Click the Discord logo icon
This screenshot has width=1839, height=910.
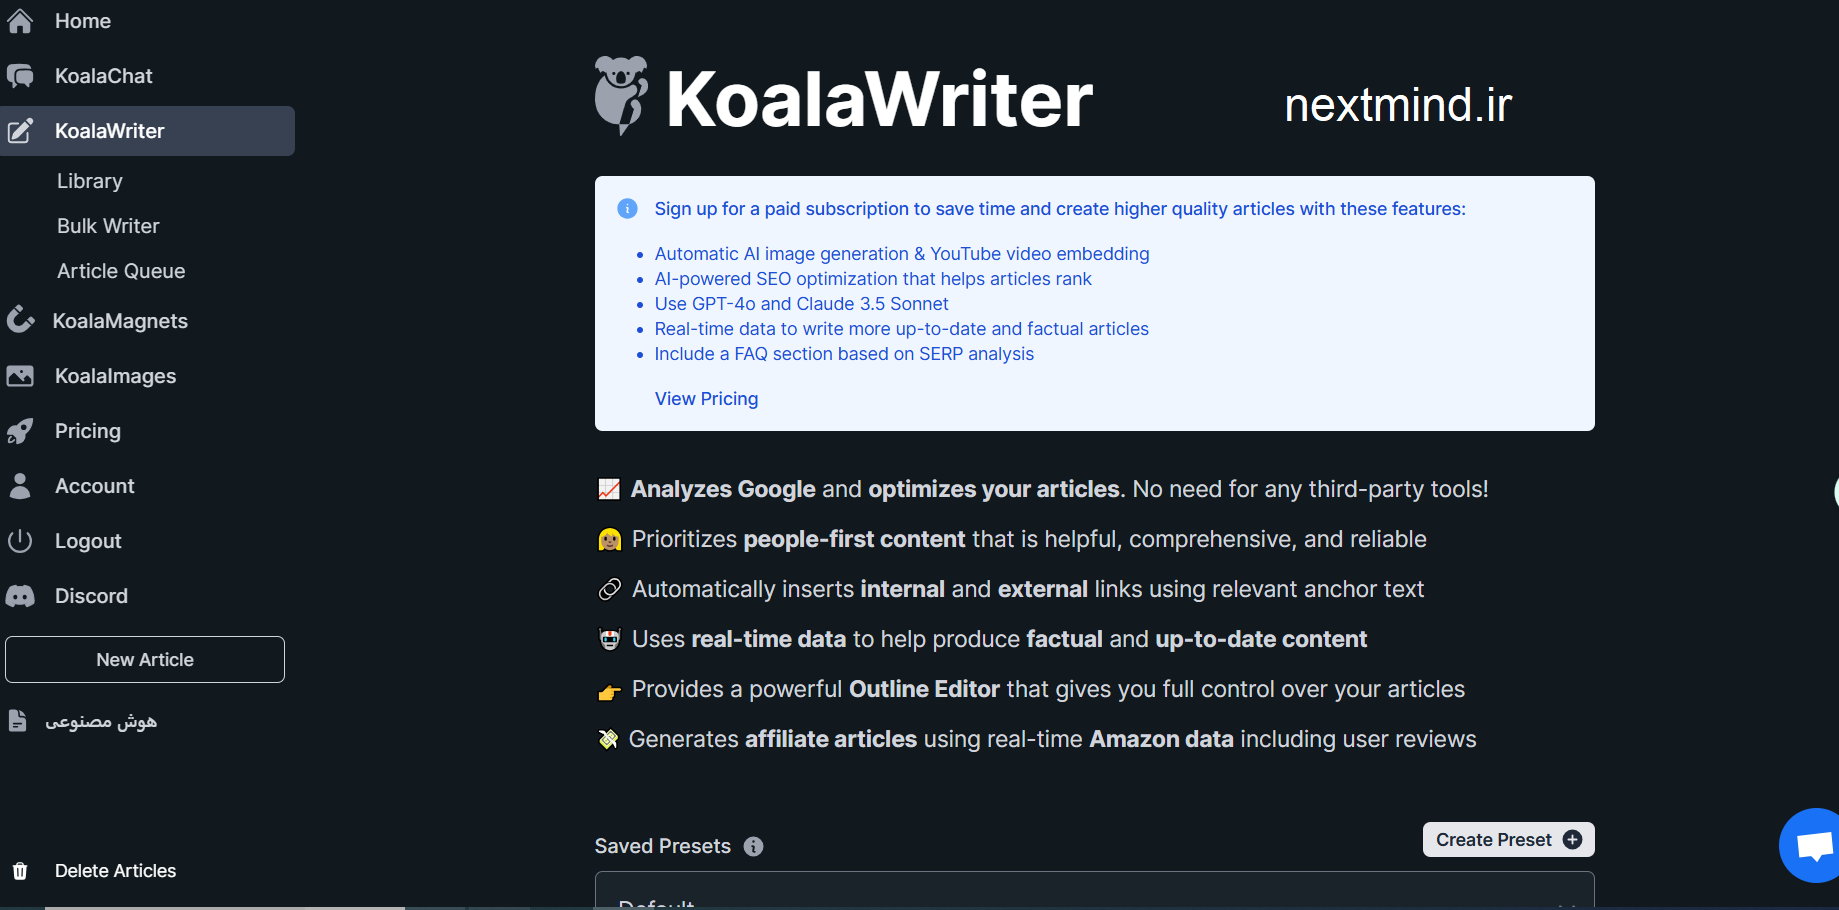click(x=20, y=596)
